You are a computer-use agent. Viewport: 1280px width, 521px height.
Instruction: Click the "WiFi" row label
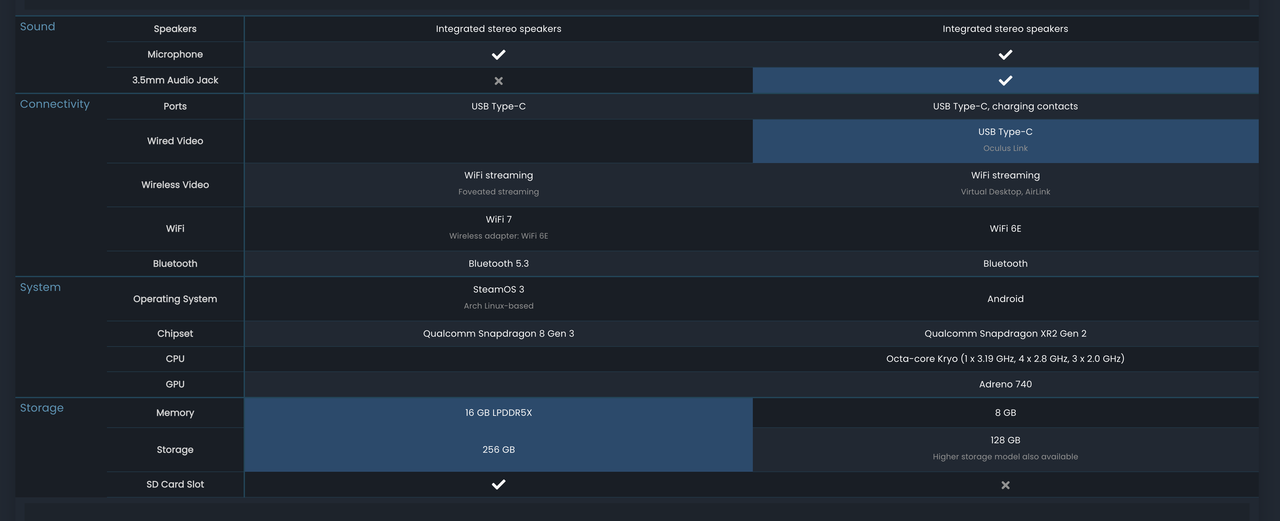pyautogui.click(x=175, y=229)
